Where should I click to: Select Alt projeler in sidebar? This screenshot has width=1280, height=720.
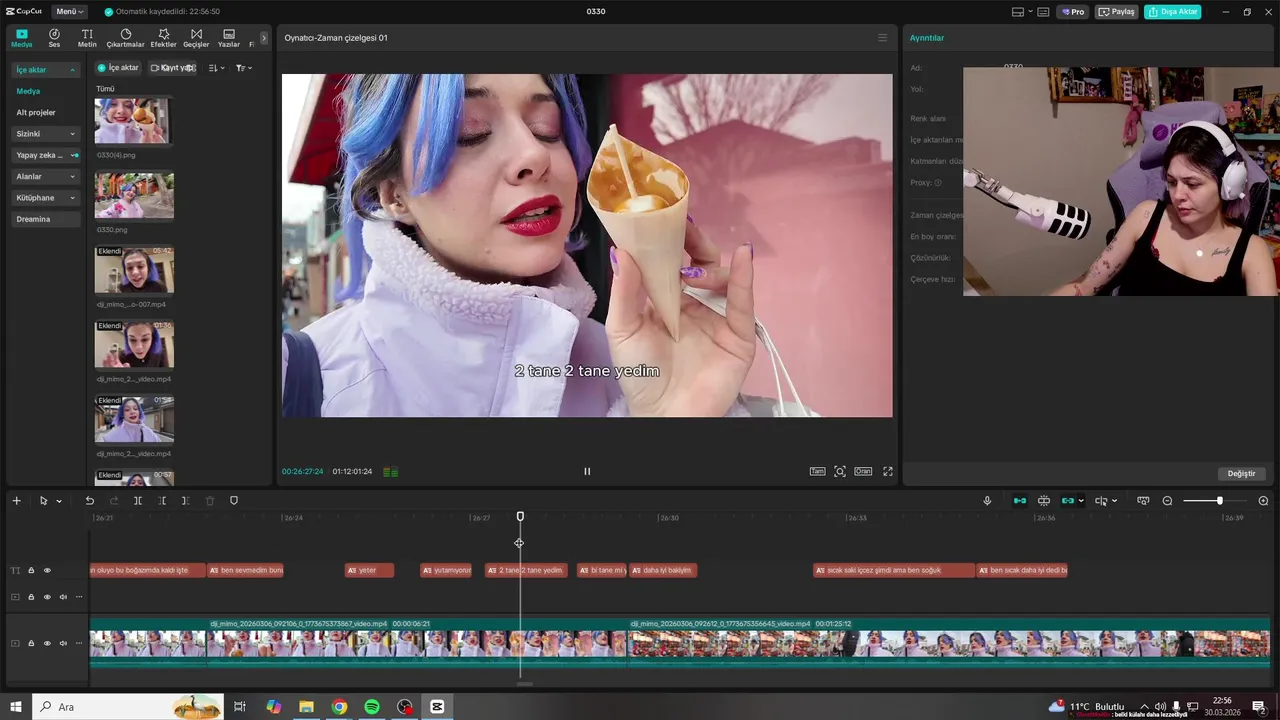(x=36, y=112)
